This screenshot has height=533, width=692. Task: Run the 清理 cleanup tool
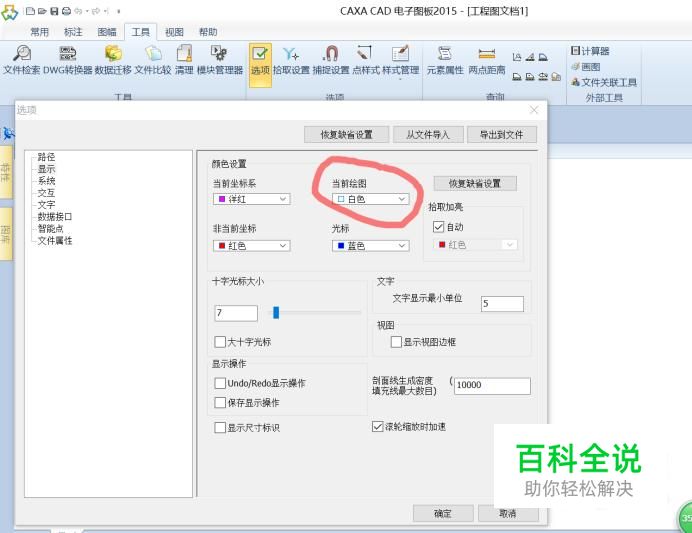[184, 60]
